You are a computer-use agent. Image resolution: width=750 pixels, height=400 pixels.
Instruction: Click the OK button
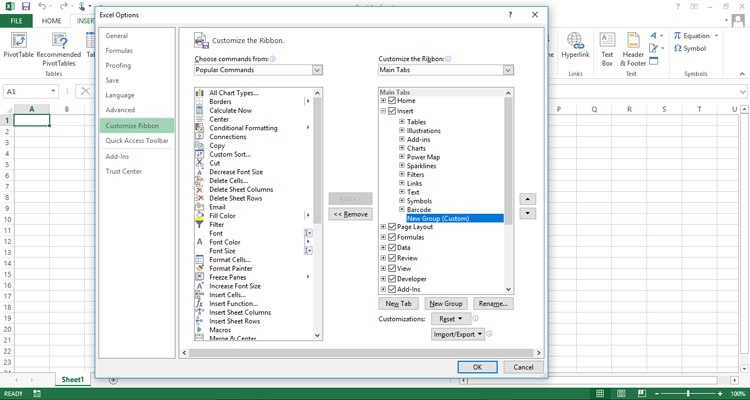tap(477, 367)
